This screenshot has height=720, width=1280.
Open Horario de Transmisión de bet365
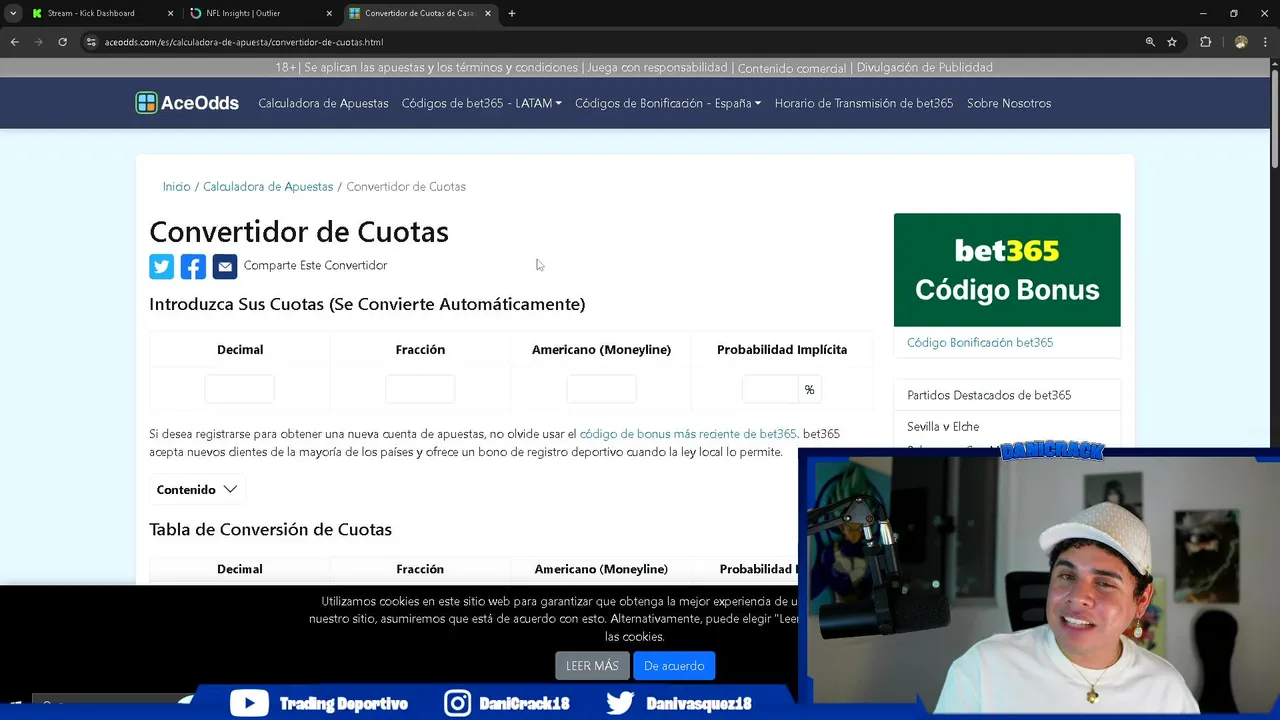[x=864, y=103]
